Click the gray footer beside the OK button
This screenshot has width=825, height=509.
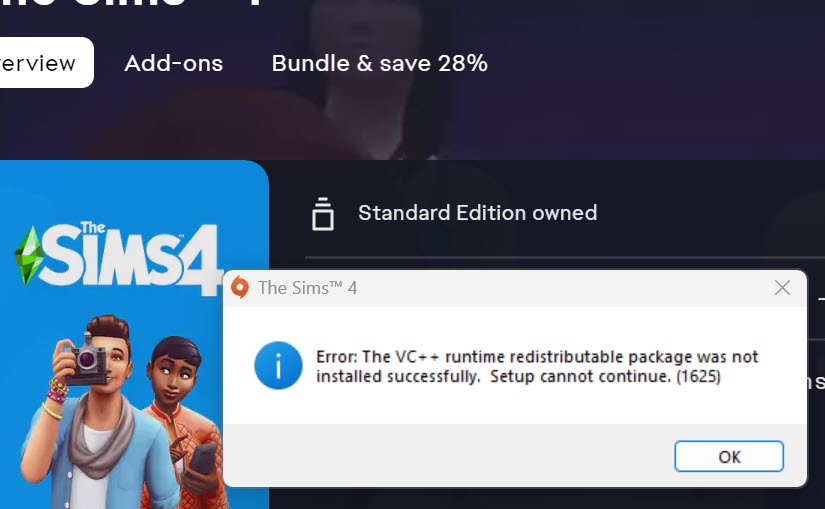point(450,457)
